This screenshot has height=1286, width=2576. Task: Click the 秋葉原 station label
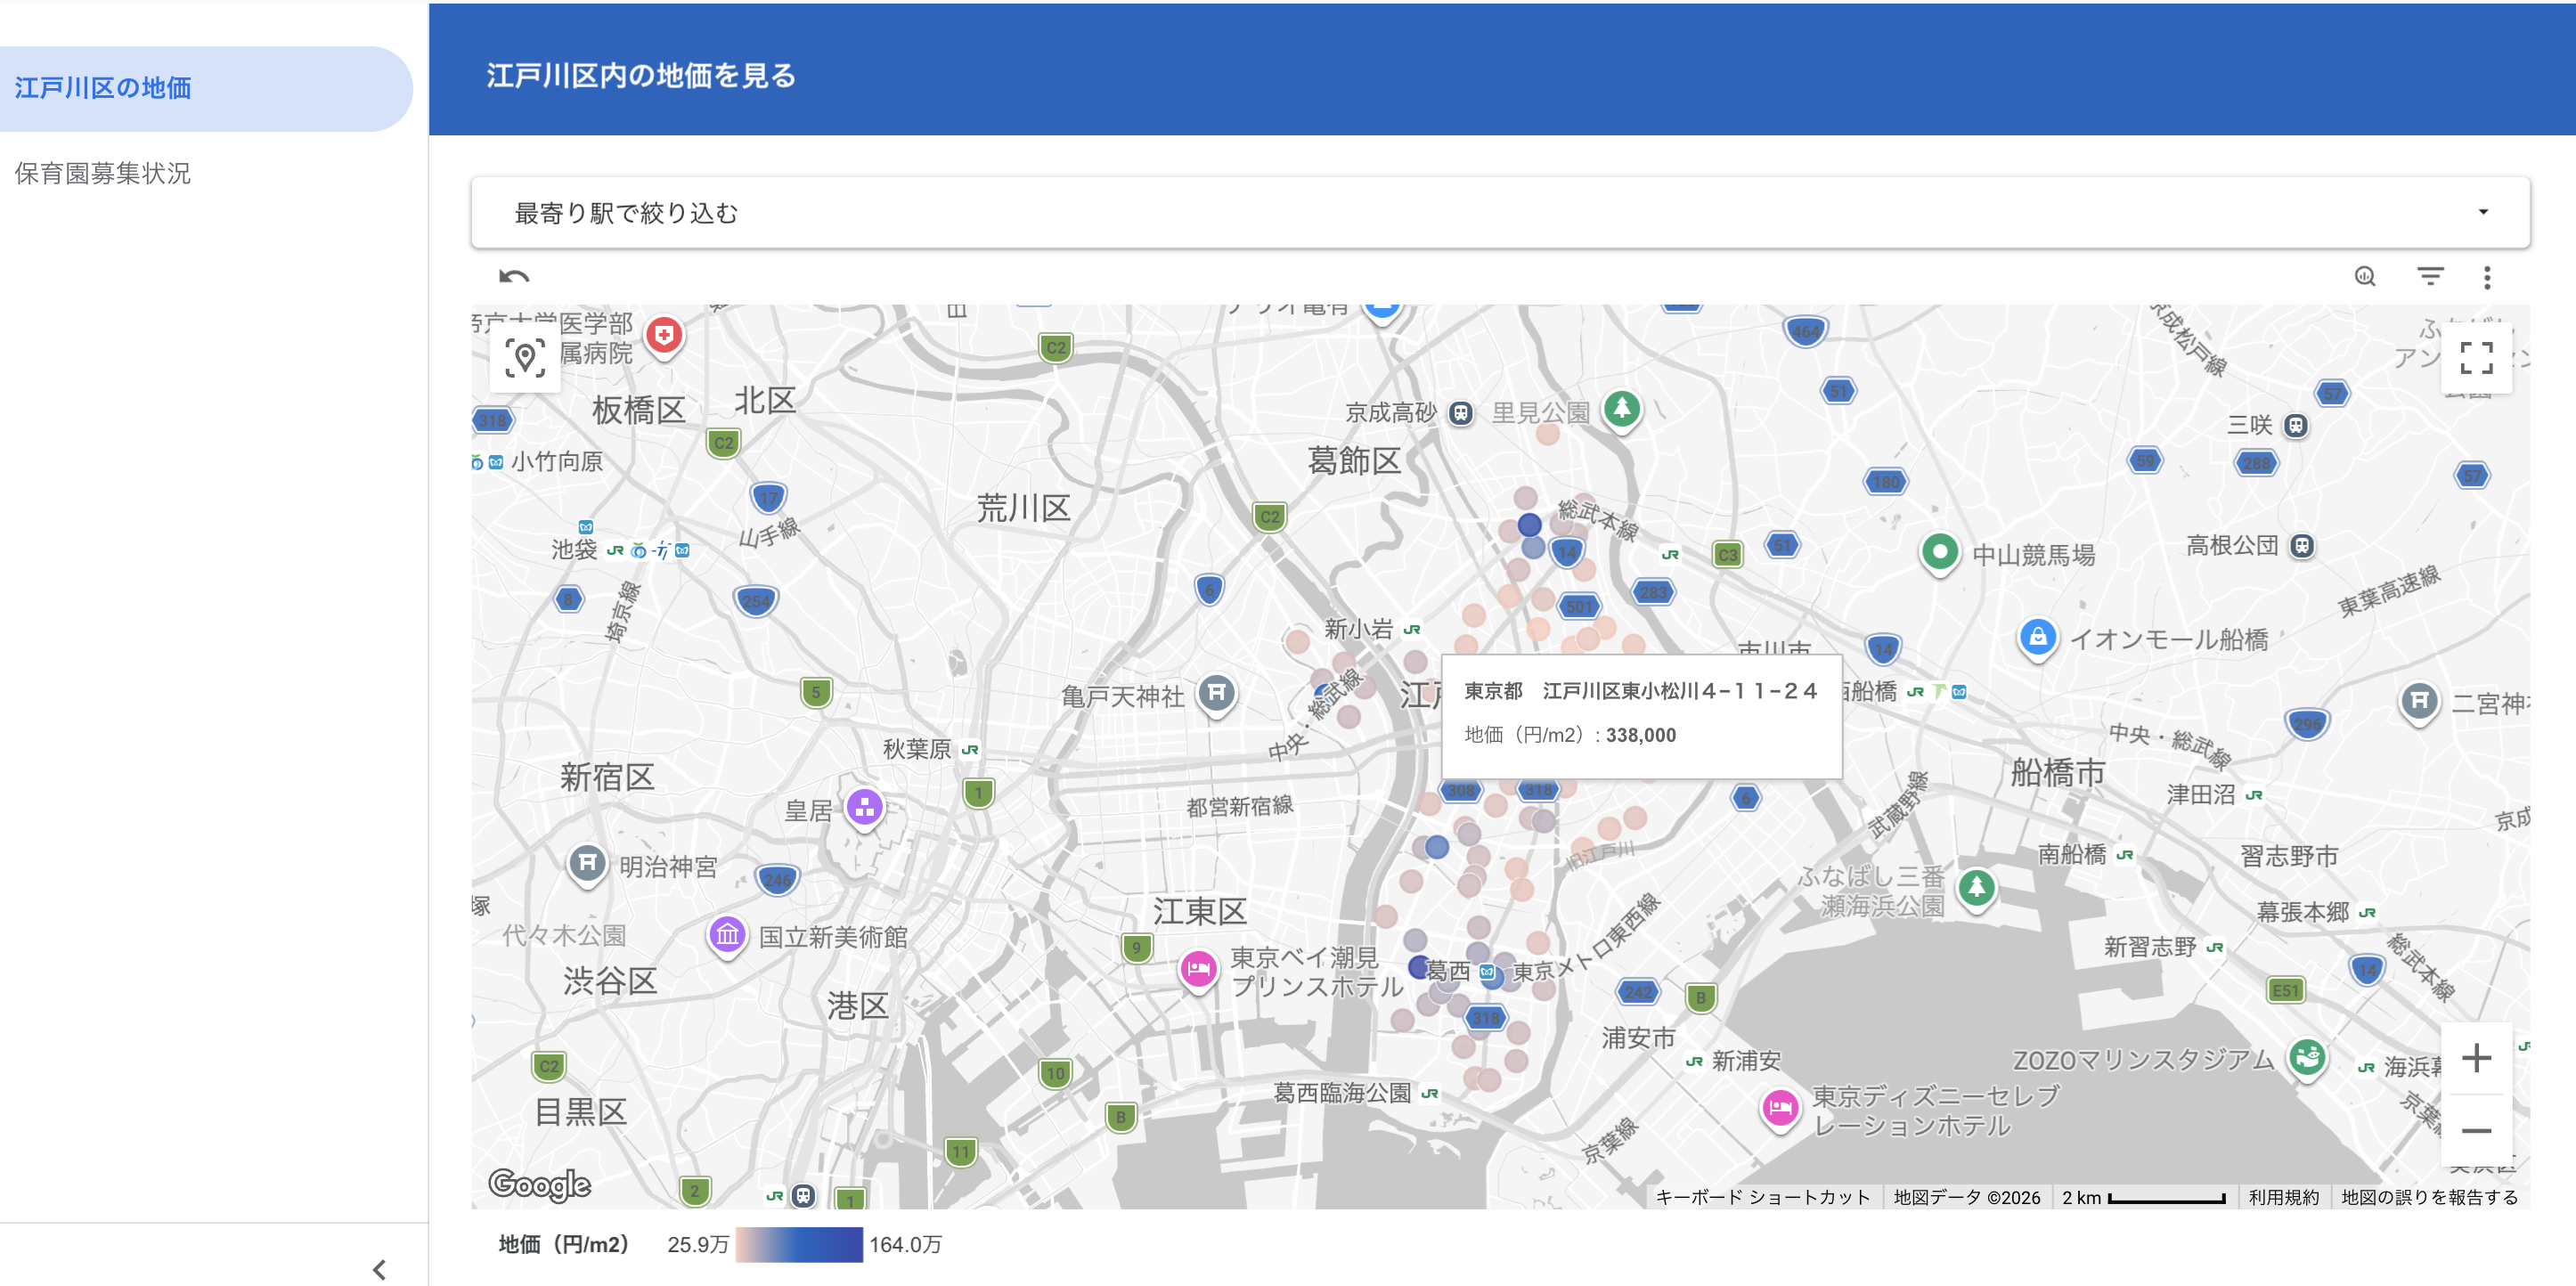(917, 749)
